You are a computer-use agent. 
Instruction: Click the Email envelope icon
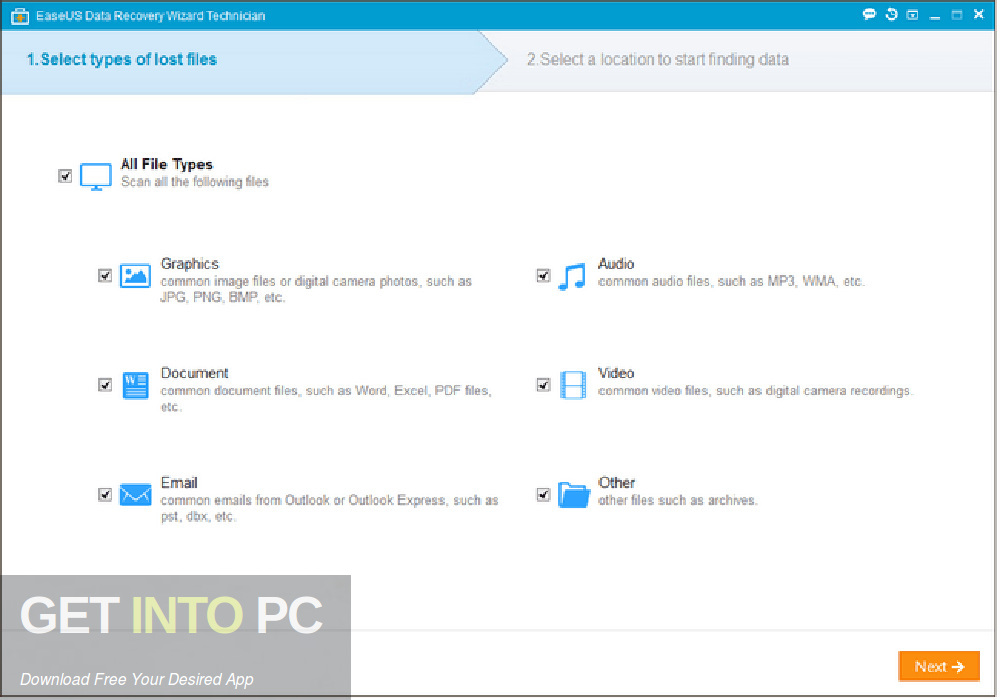pos(135,495)
